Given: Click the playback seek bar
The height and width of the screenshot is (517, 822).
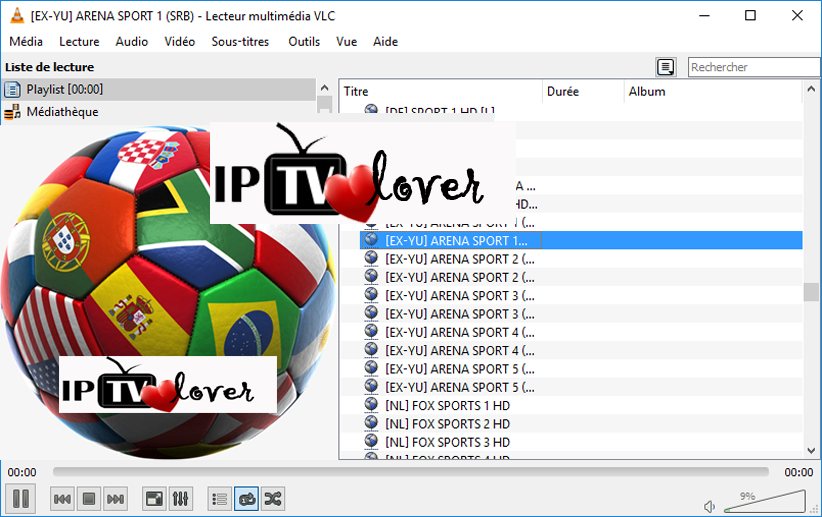Looking at the screenshot, I should point(410,472).
